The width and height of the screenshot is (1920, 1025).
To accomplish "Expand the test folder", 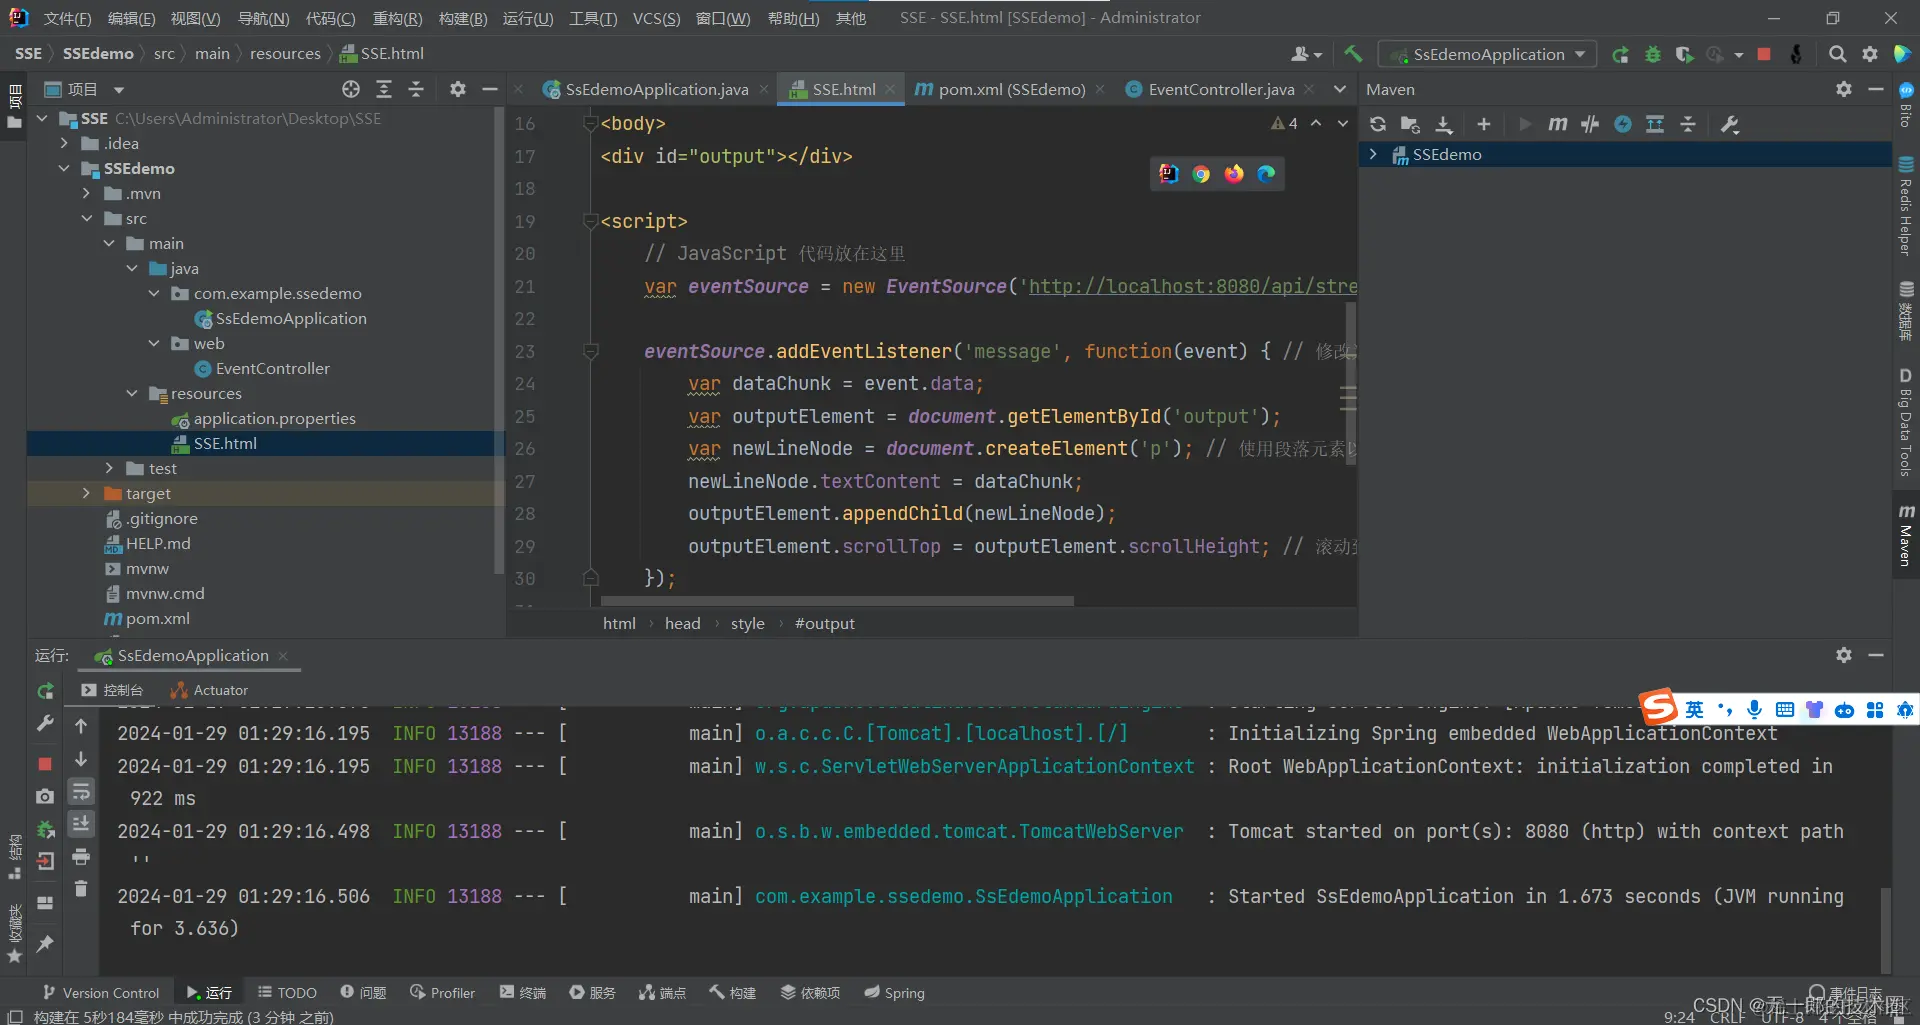I will click(109, 468).
